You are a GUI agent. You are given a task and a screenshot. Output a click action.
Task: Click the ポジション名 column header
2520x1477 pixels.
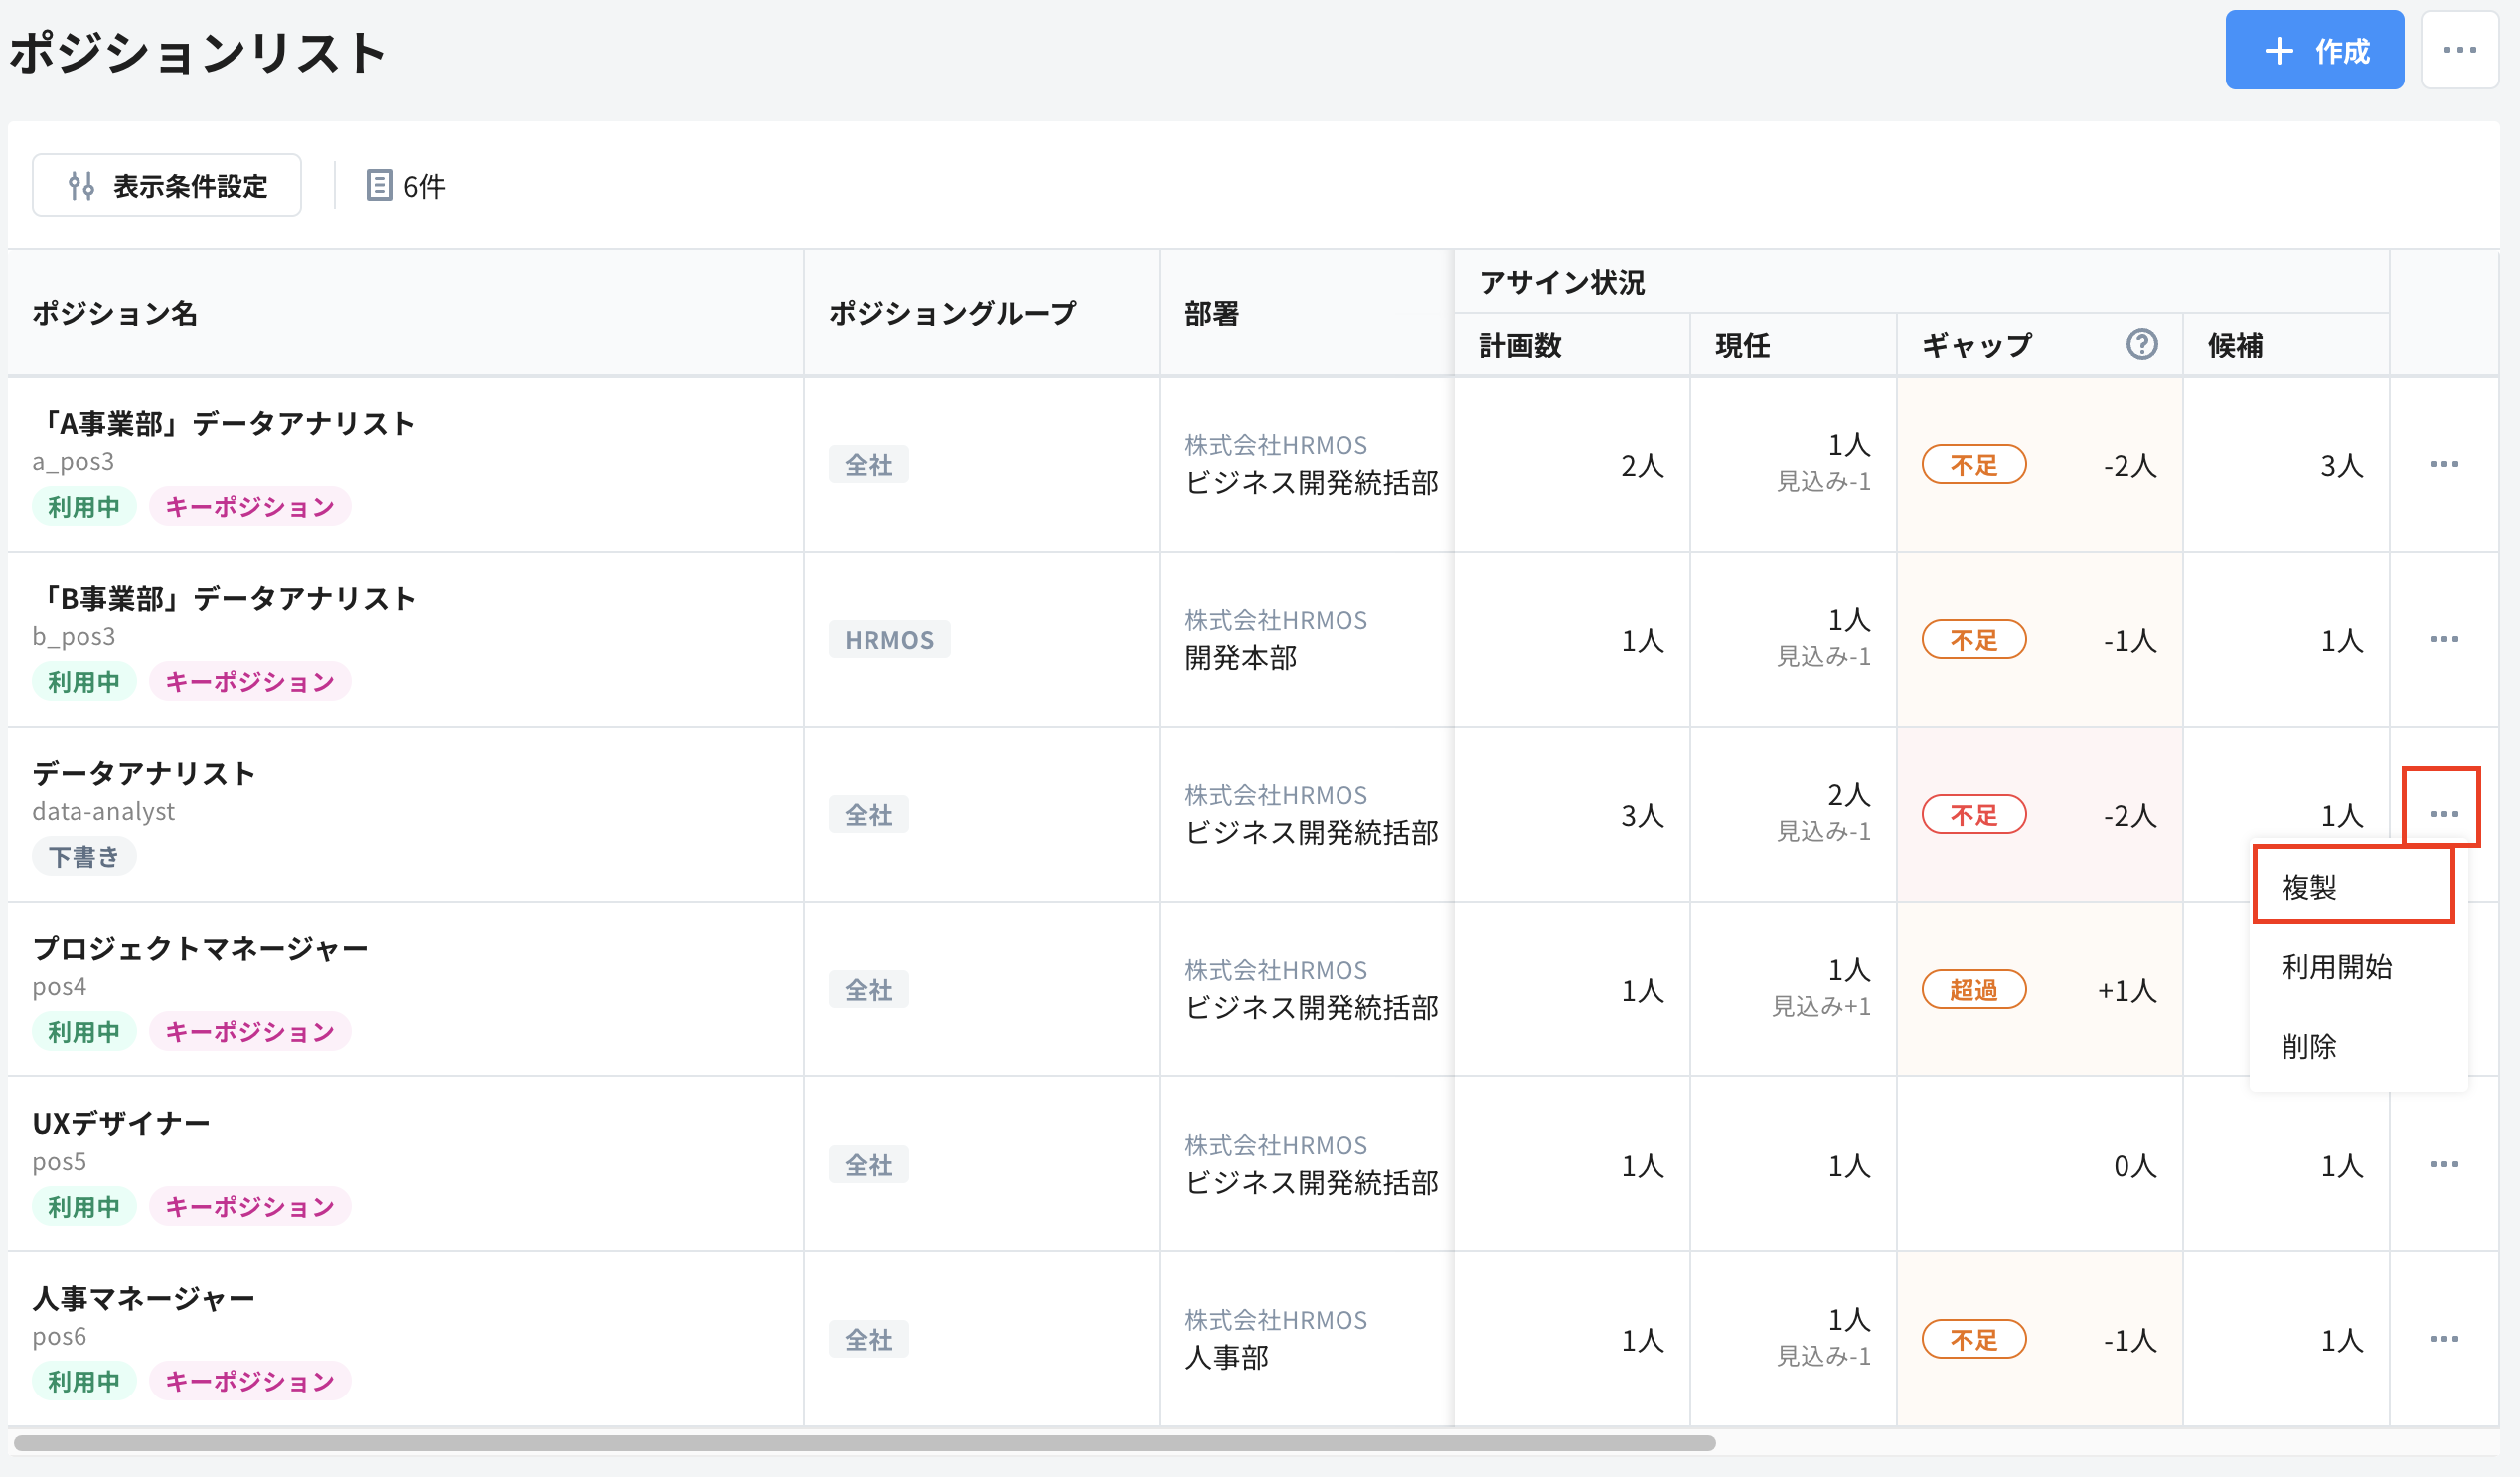click(115, 313)
